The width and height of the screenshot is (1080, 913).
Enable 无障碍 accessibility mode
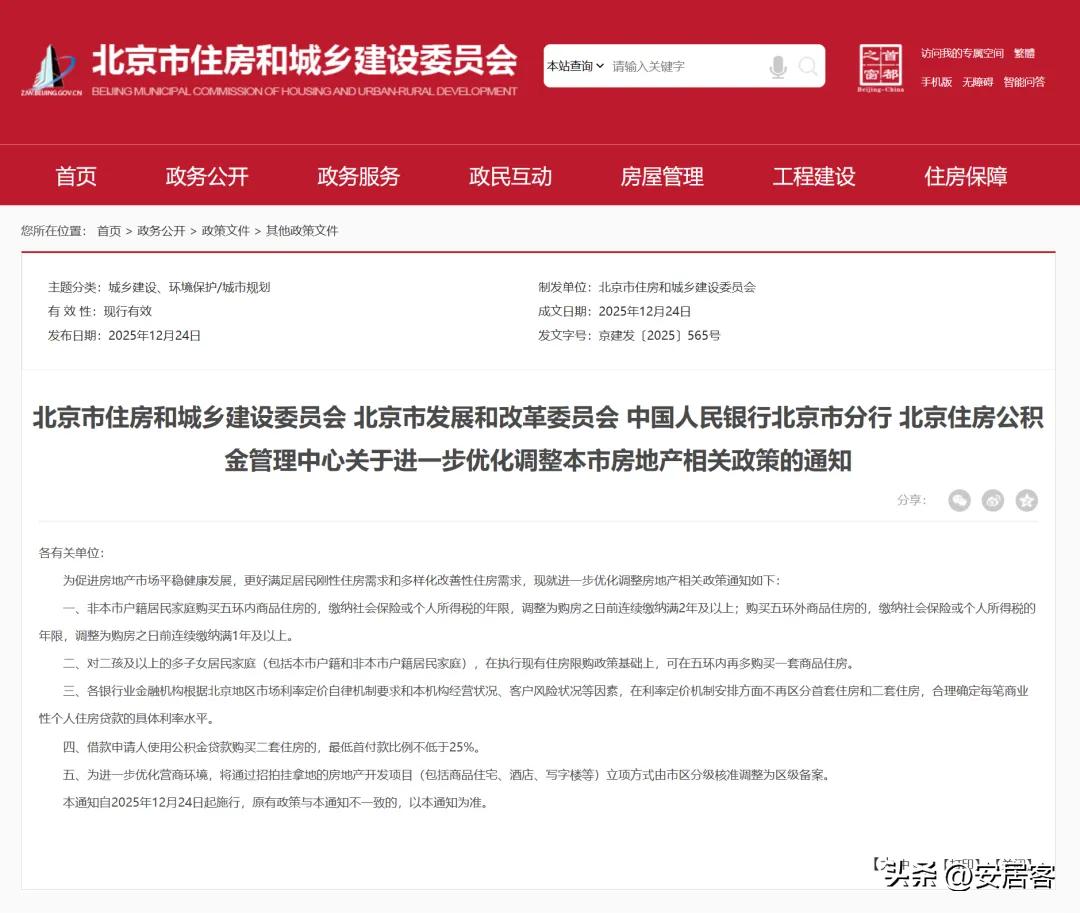tap(977, 82)
